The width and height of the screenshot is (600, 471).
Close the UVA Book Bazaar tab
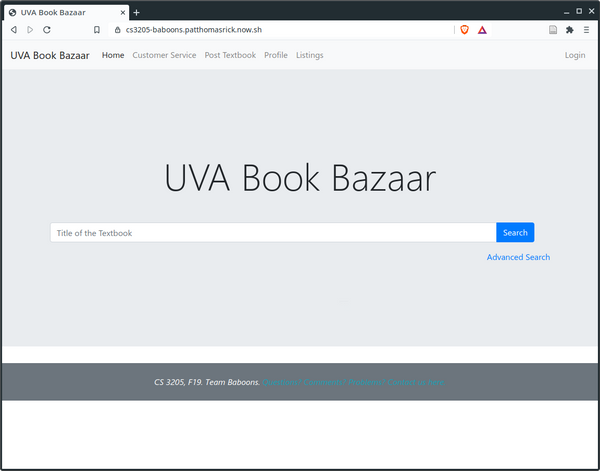coord(123,13)
